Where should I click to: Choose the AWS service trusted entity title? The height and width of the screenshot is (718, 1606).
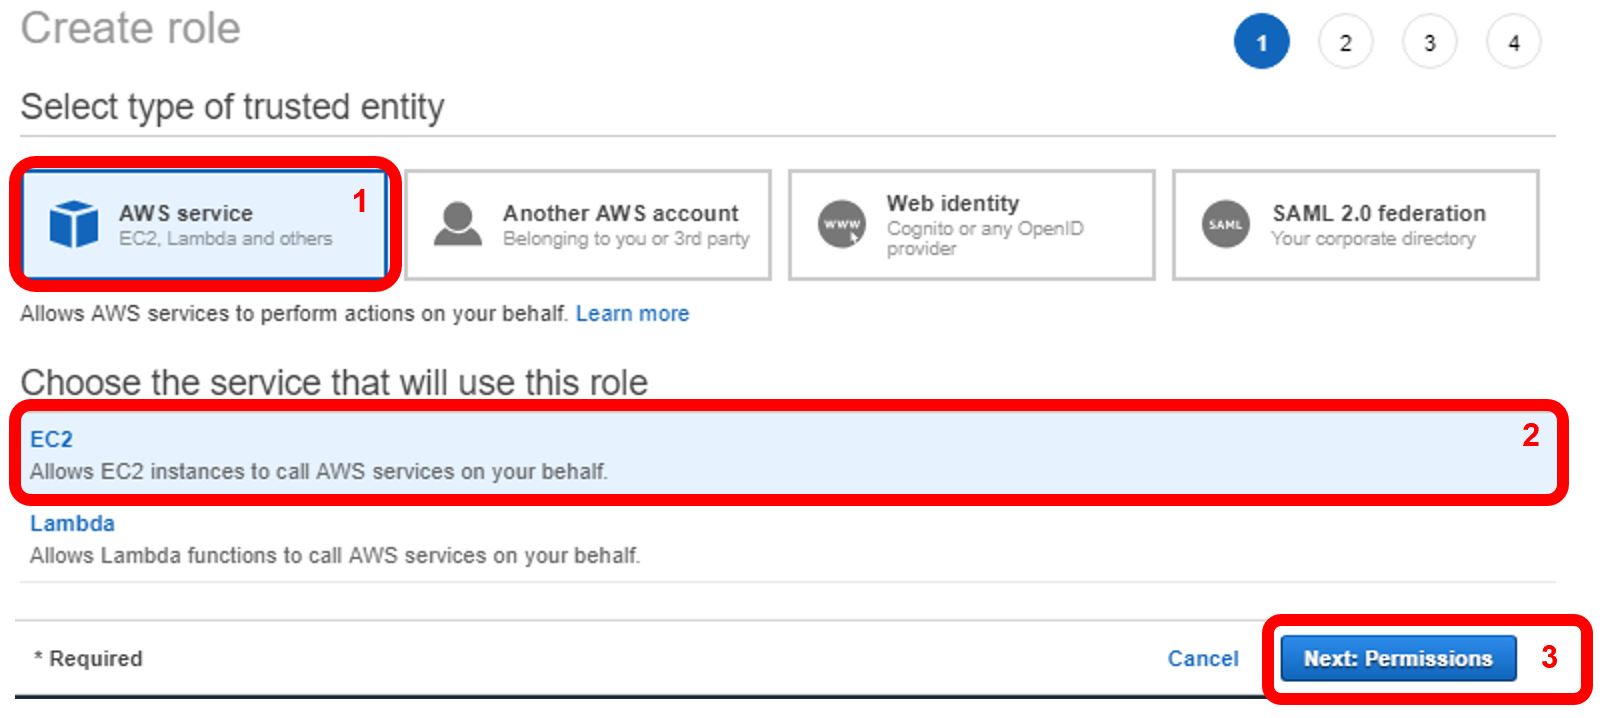(x=186, y=213)
